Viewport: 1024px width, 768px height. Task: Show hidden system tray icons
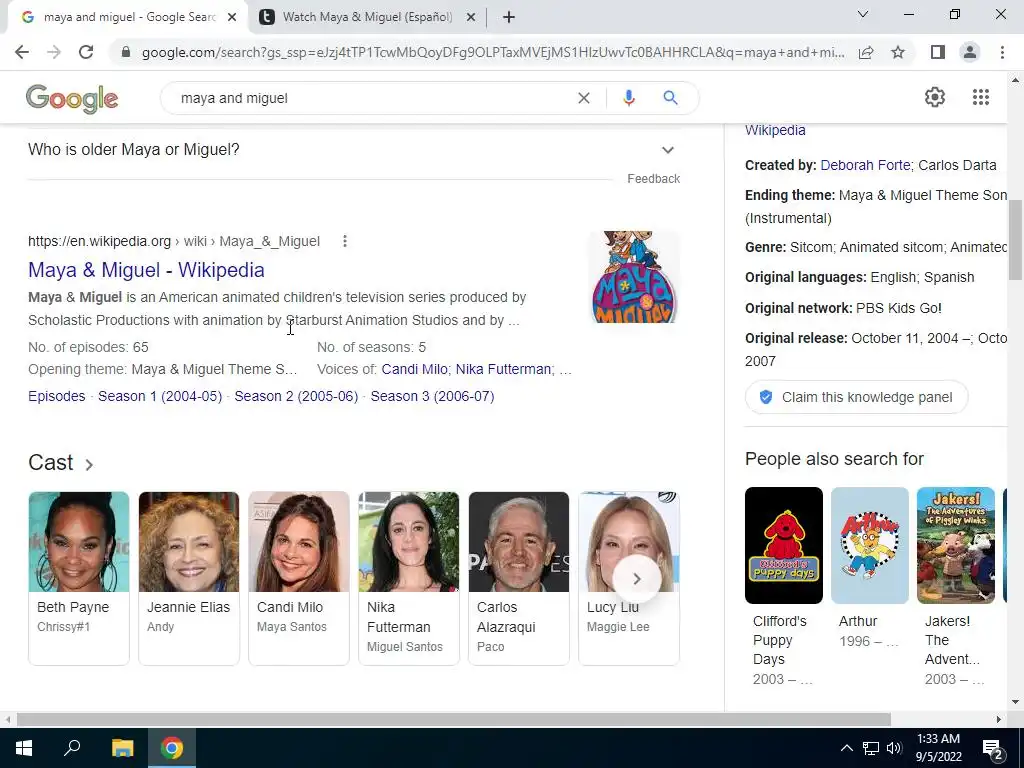coord(846,748)
